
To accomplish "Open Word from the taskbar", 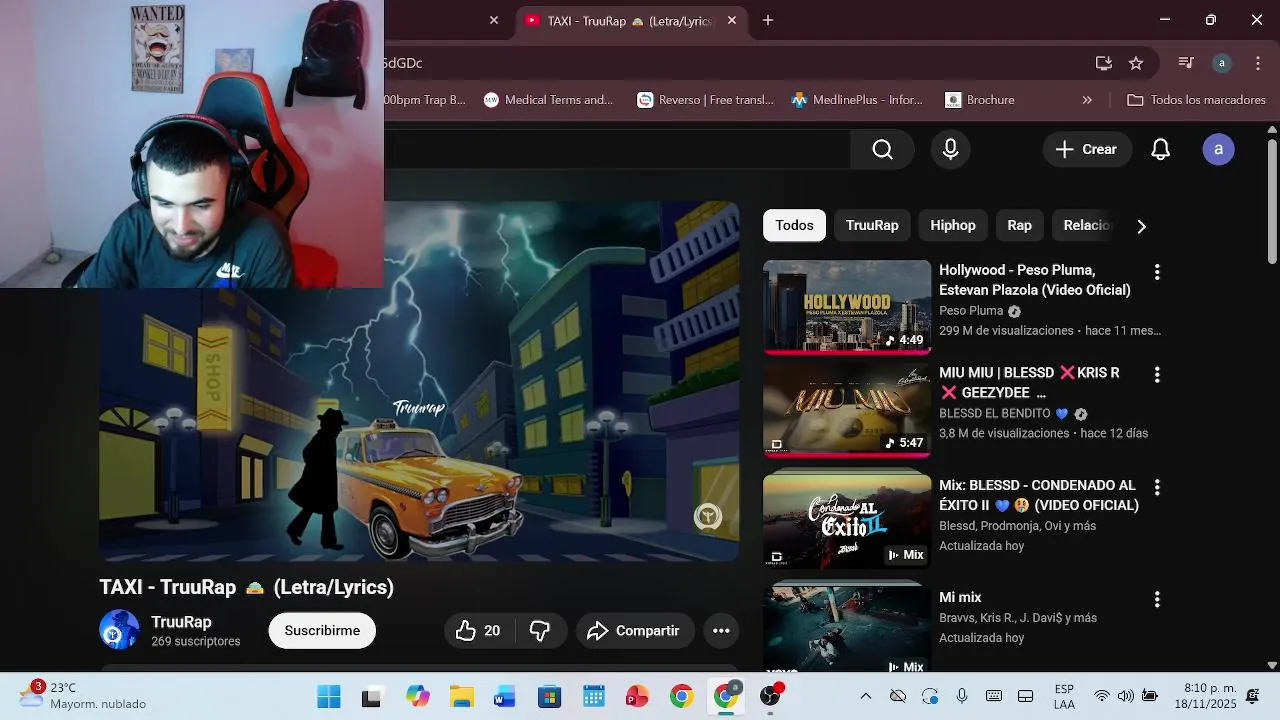I will (505, 696).
